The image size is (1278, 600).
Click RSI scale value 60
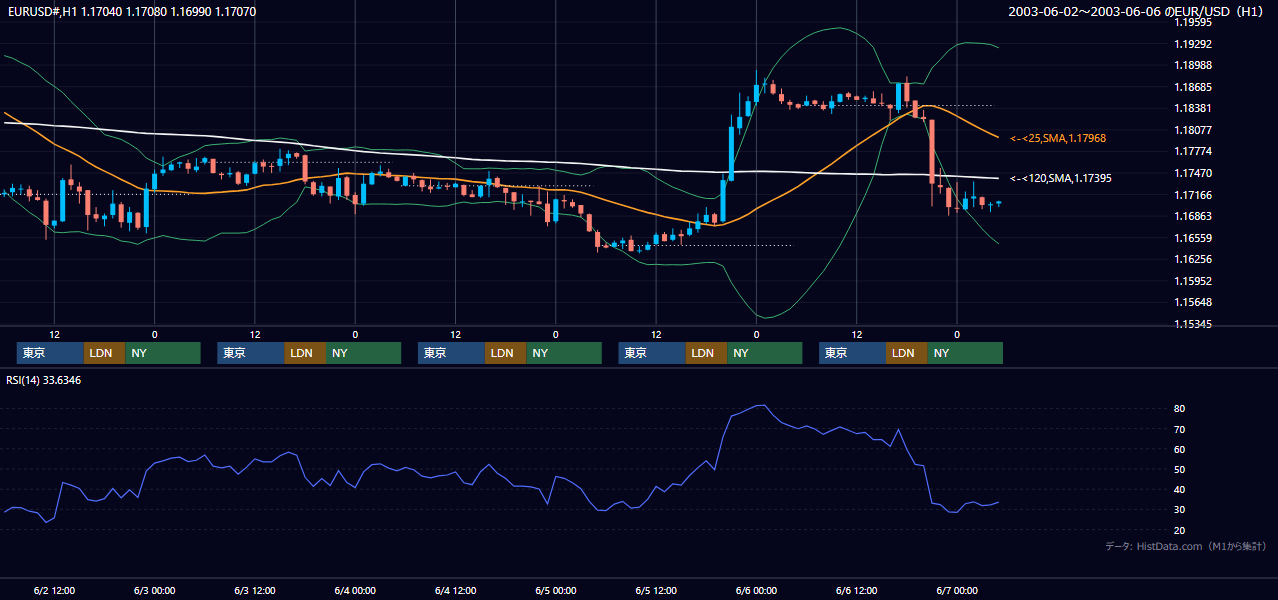(1180, 449)
